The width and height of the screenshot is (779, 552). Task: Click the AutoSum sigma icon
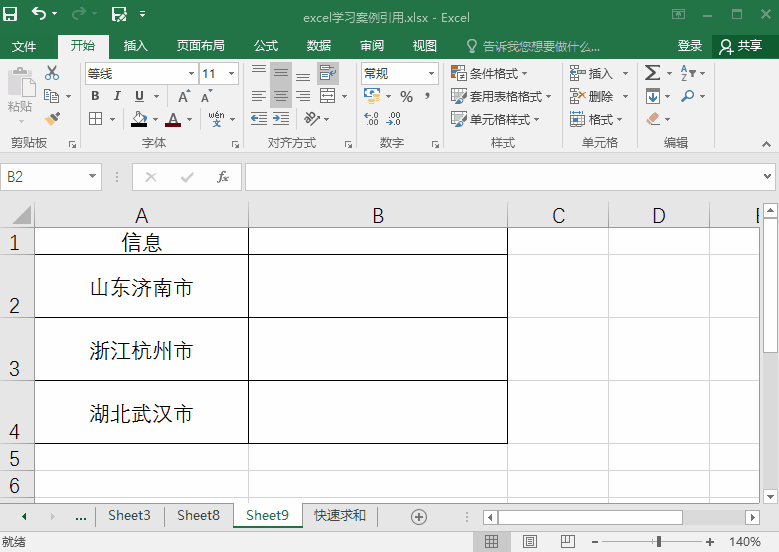tap(652, 73)
